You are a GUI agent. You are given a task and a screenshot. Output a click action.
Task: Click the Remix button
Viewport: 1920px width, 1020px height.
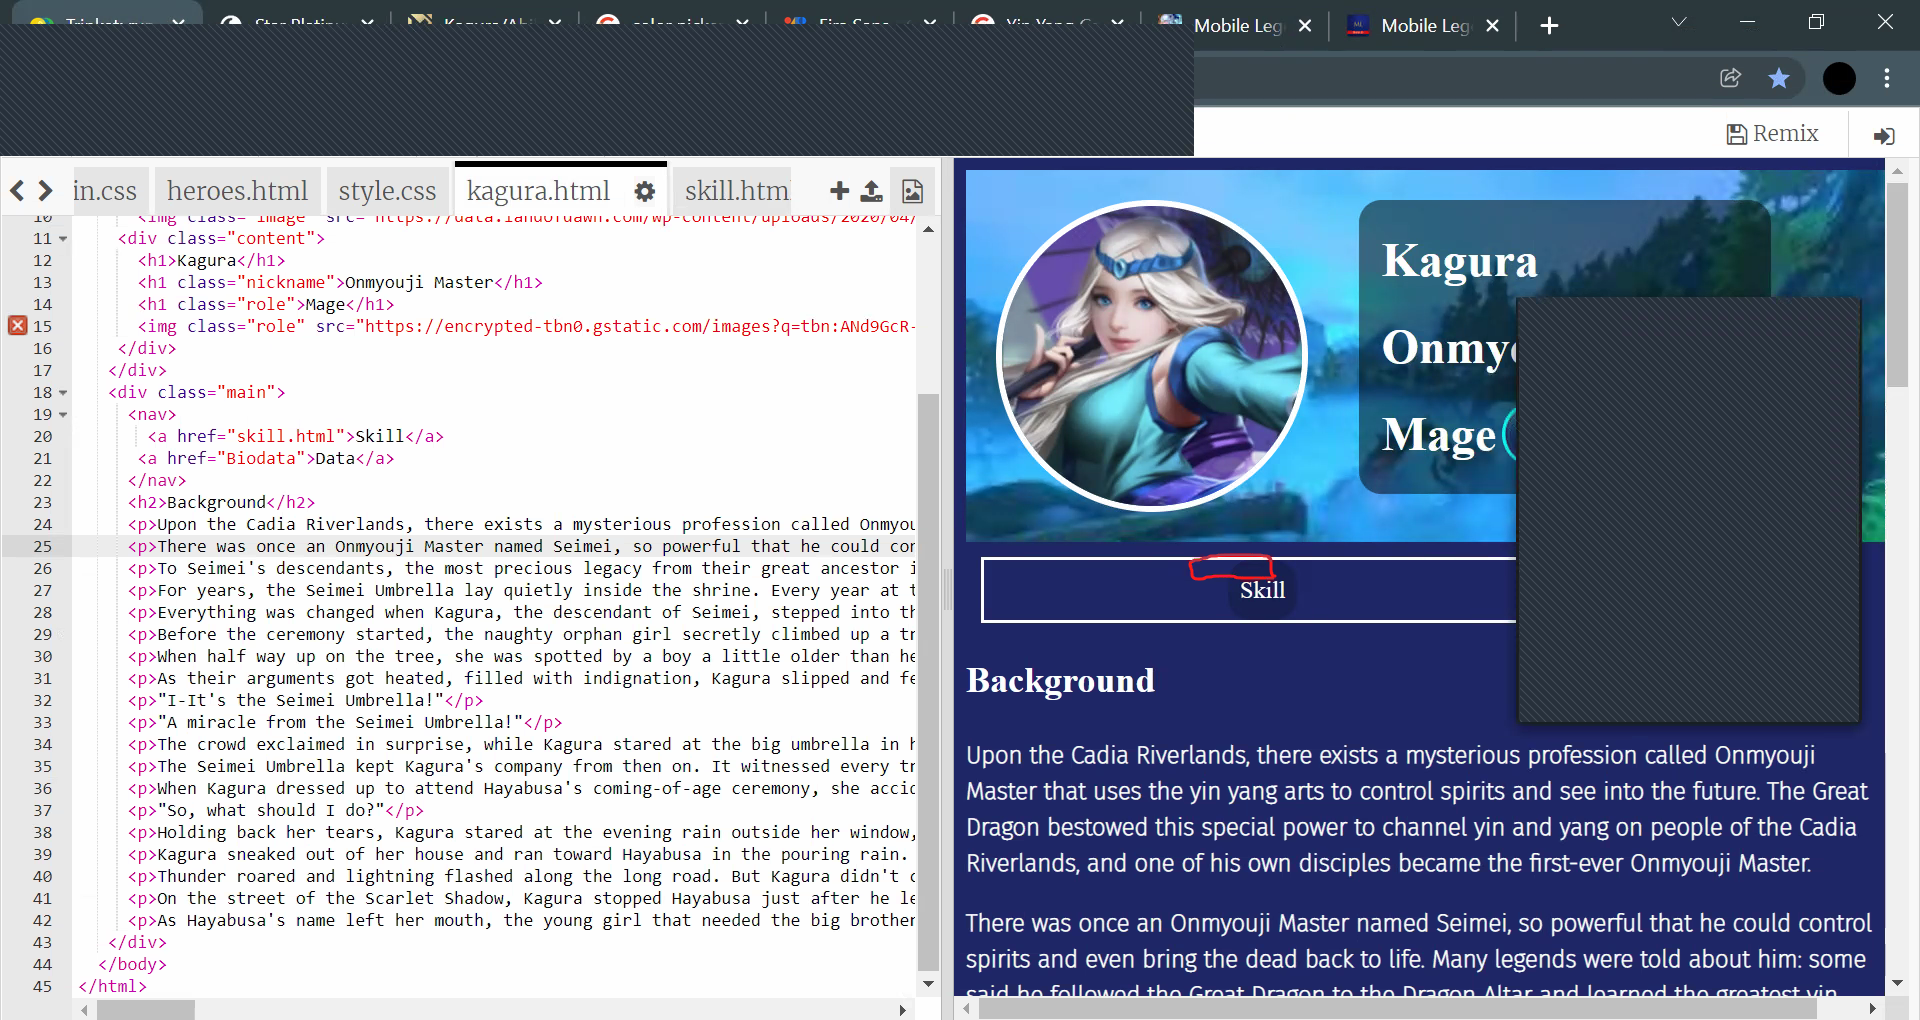click(x=1773, y=134)
